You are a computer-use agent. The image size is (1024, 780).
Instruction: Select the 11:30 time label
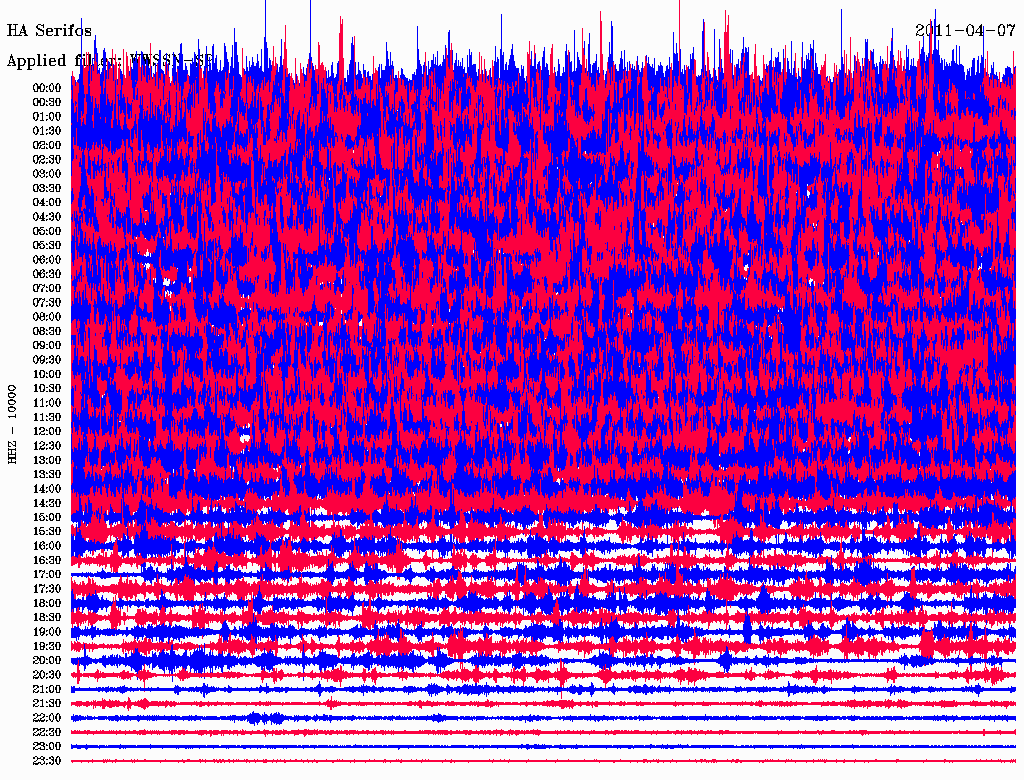click(x=47, y=417)
